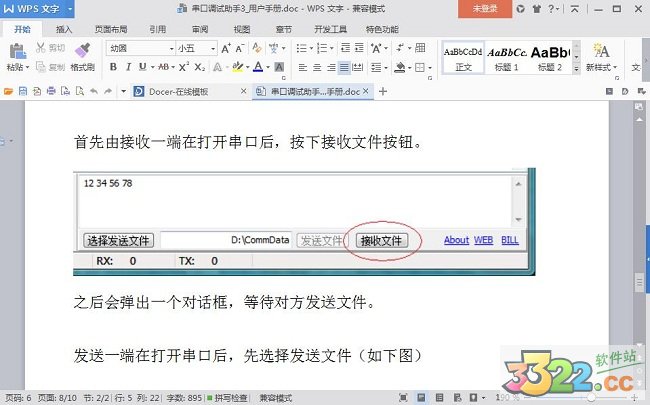Screen dimensions: 650x405
Task: Apply superscript X² formatting
Action: coord(184,67)
